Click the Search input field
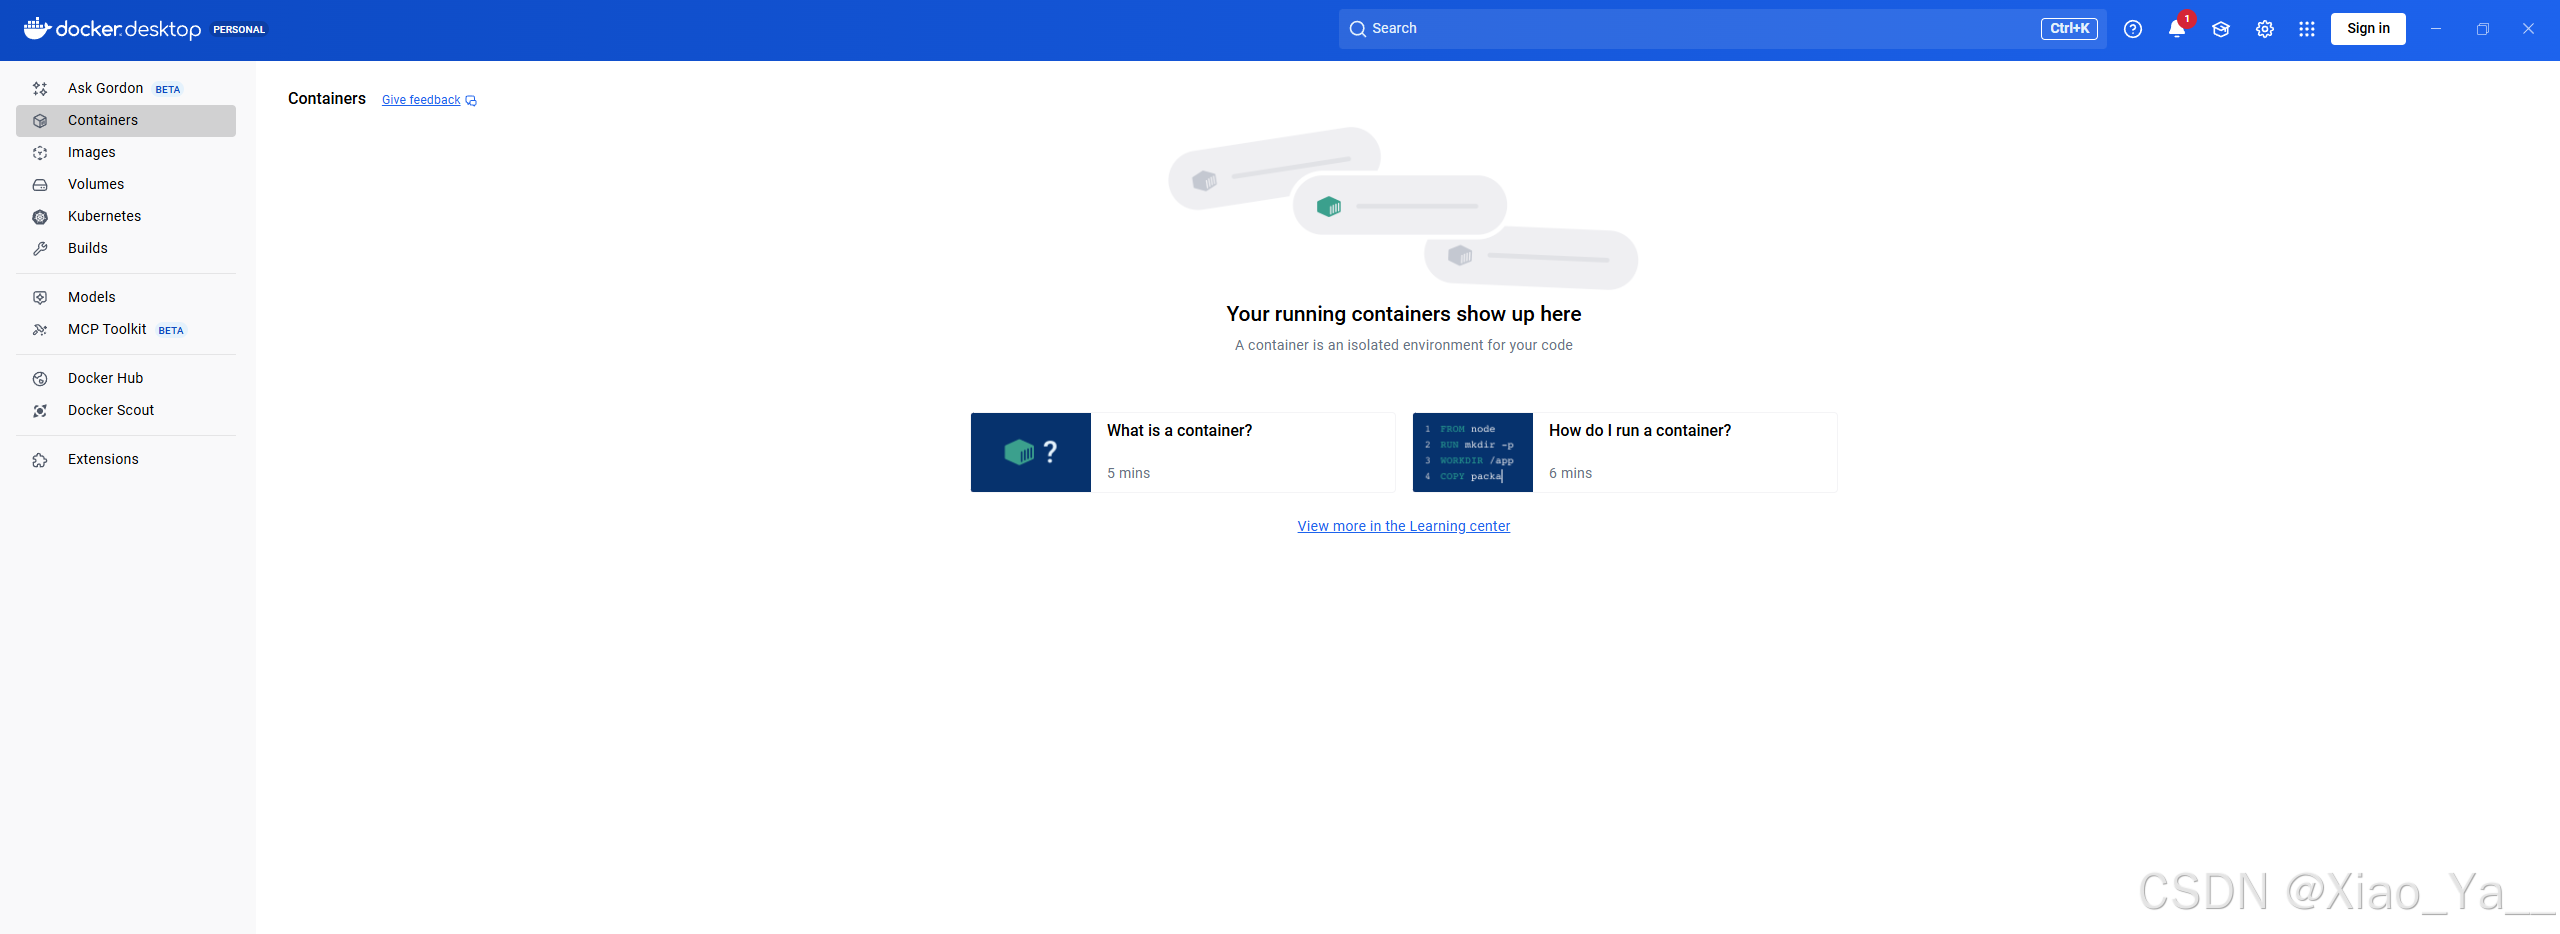Viewport: 2560px width, 934px height. pyautogui.click(x=1722, y=29)
